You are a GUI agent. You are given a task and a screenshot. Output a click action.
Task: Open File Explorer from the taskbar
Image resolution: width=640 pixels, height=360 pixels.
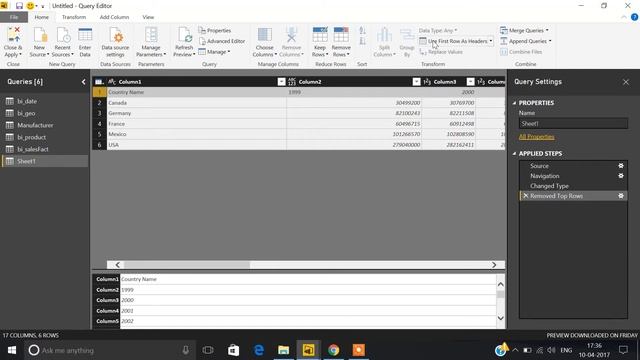click(x=283, y=350)
